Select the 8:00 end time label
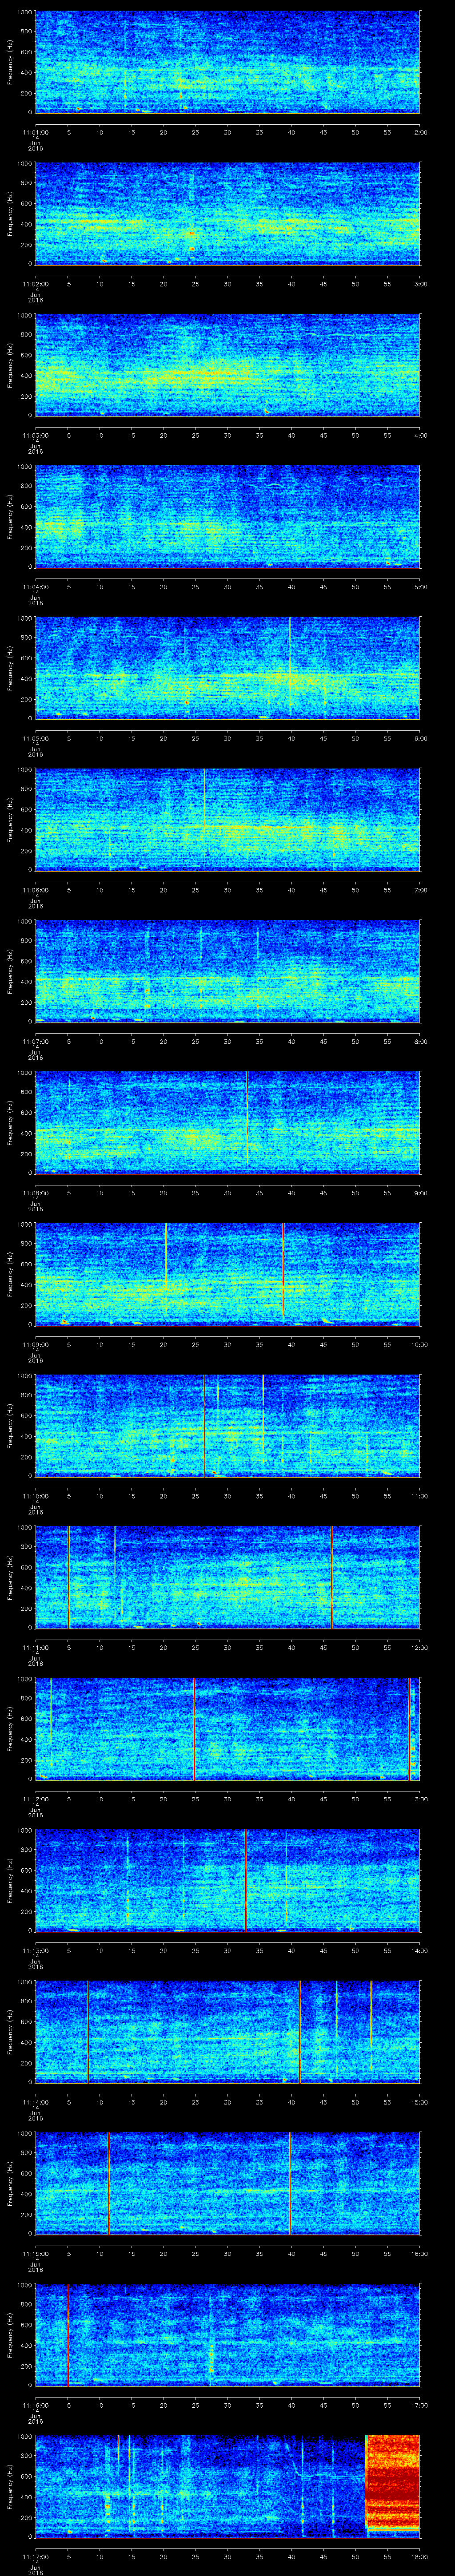 (420, 1041)
